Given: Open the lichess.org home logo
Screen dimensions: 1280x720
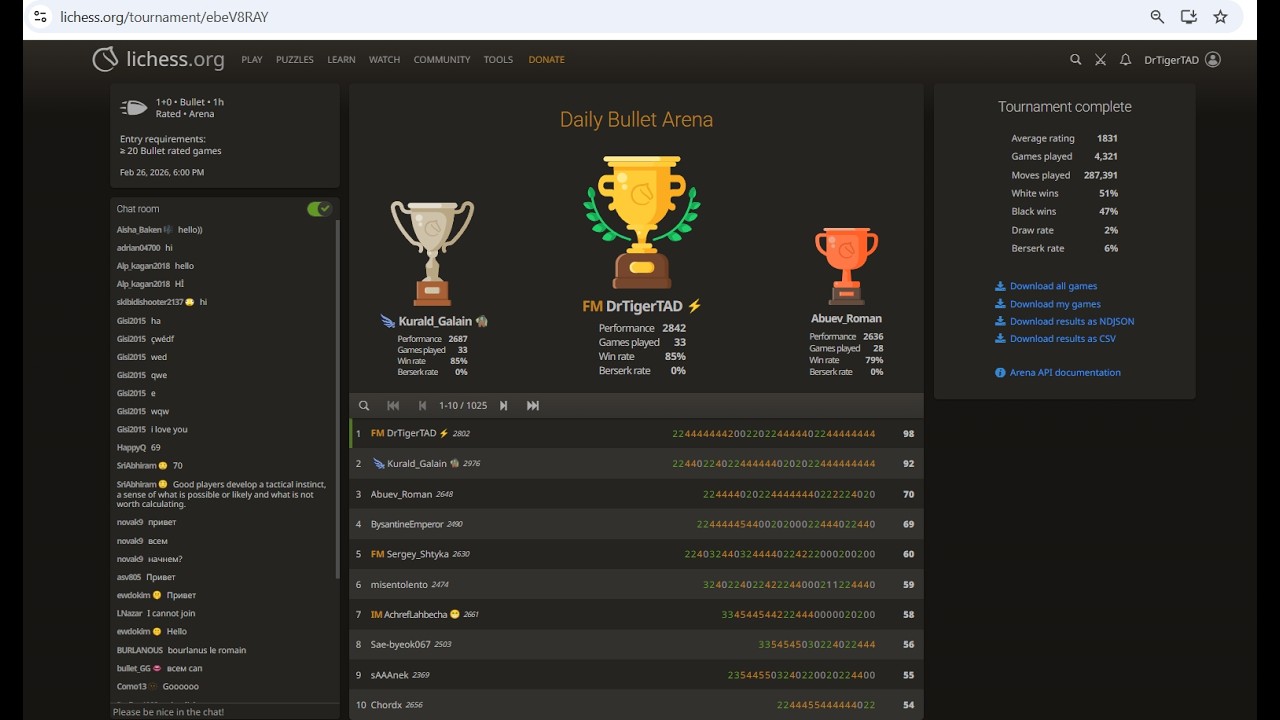Looking at the screenshot, I should [158, 59].
